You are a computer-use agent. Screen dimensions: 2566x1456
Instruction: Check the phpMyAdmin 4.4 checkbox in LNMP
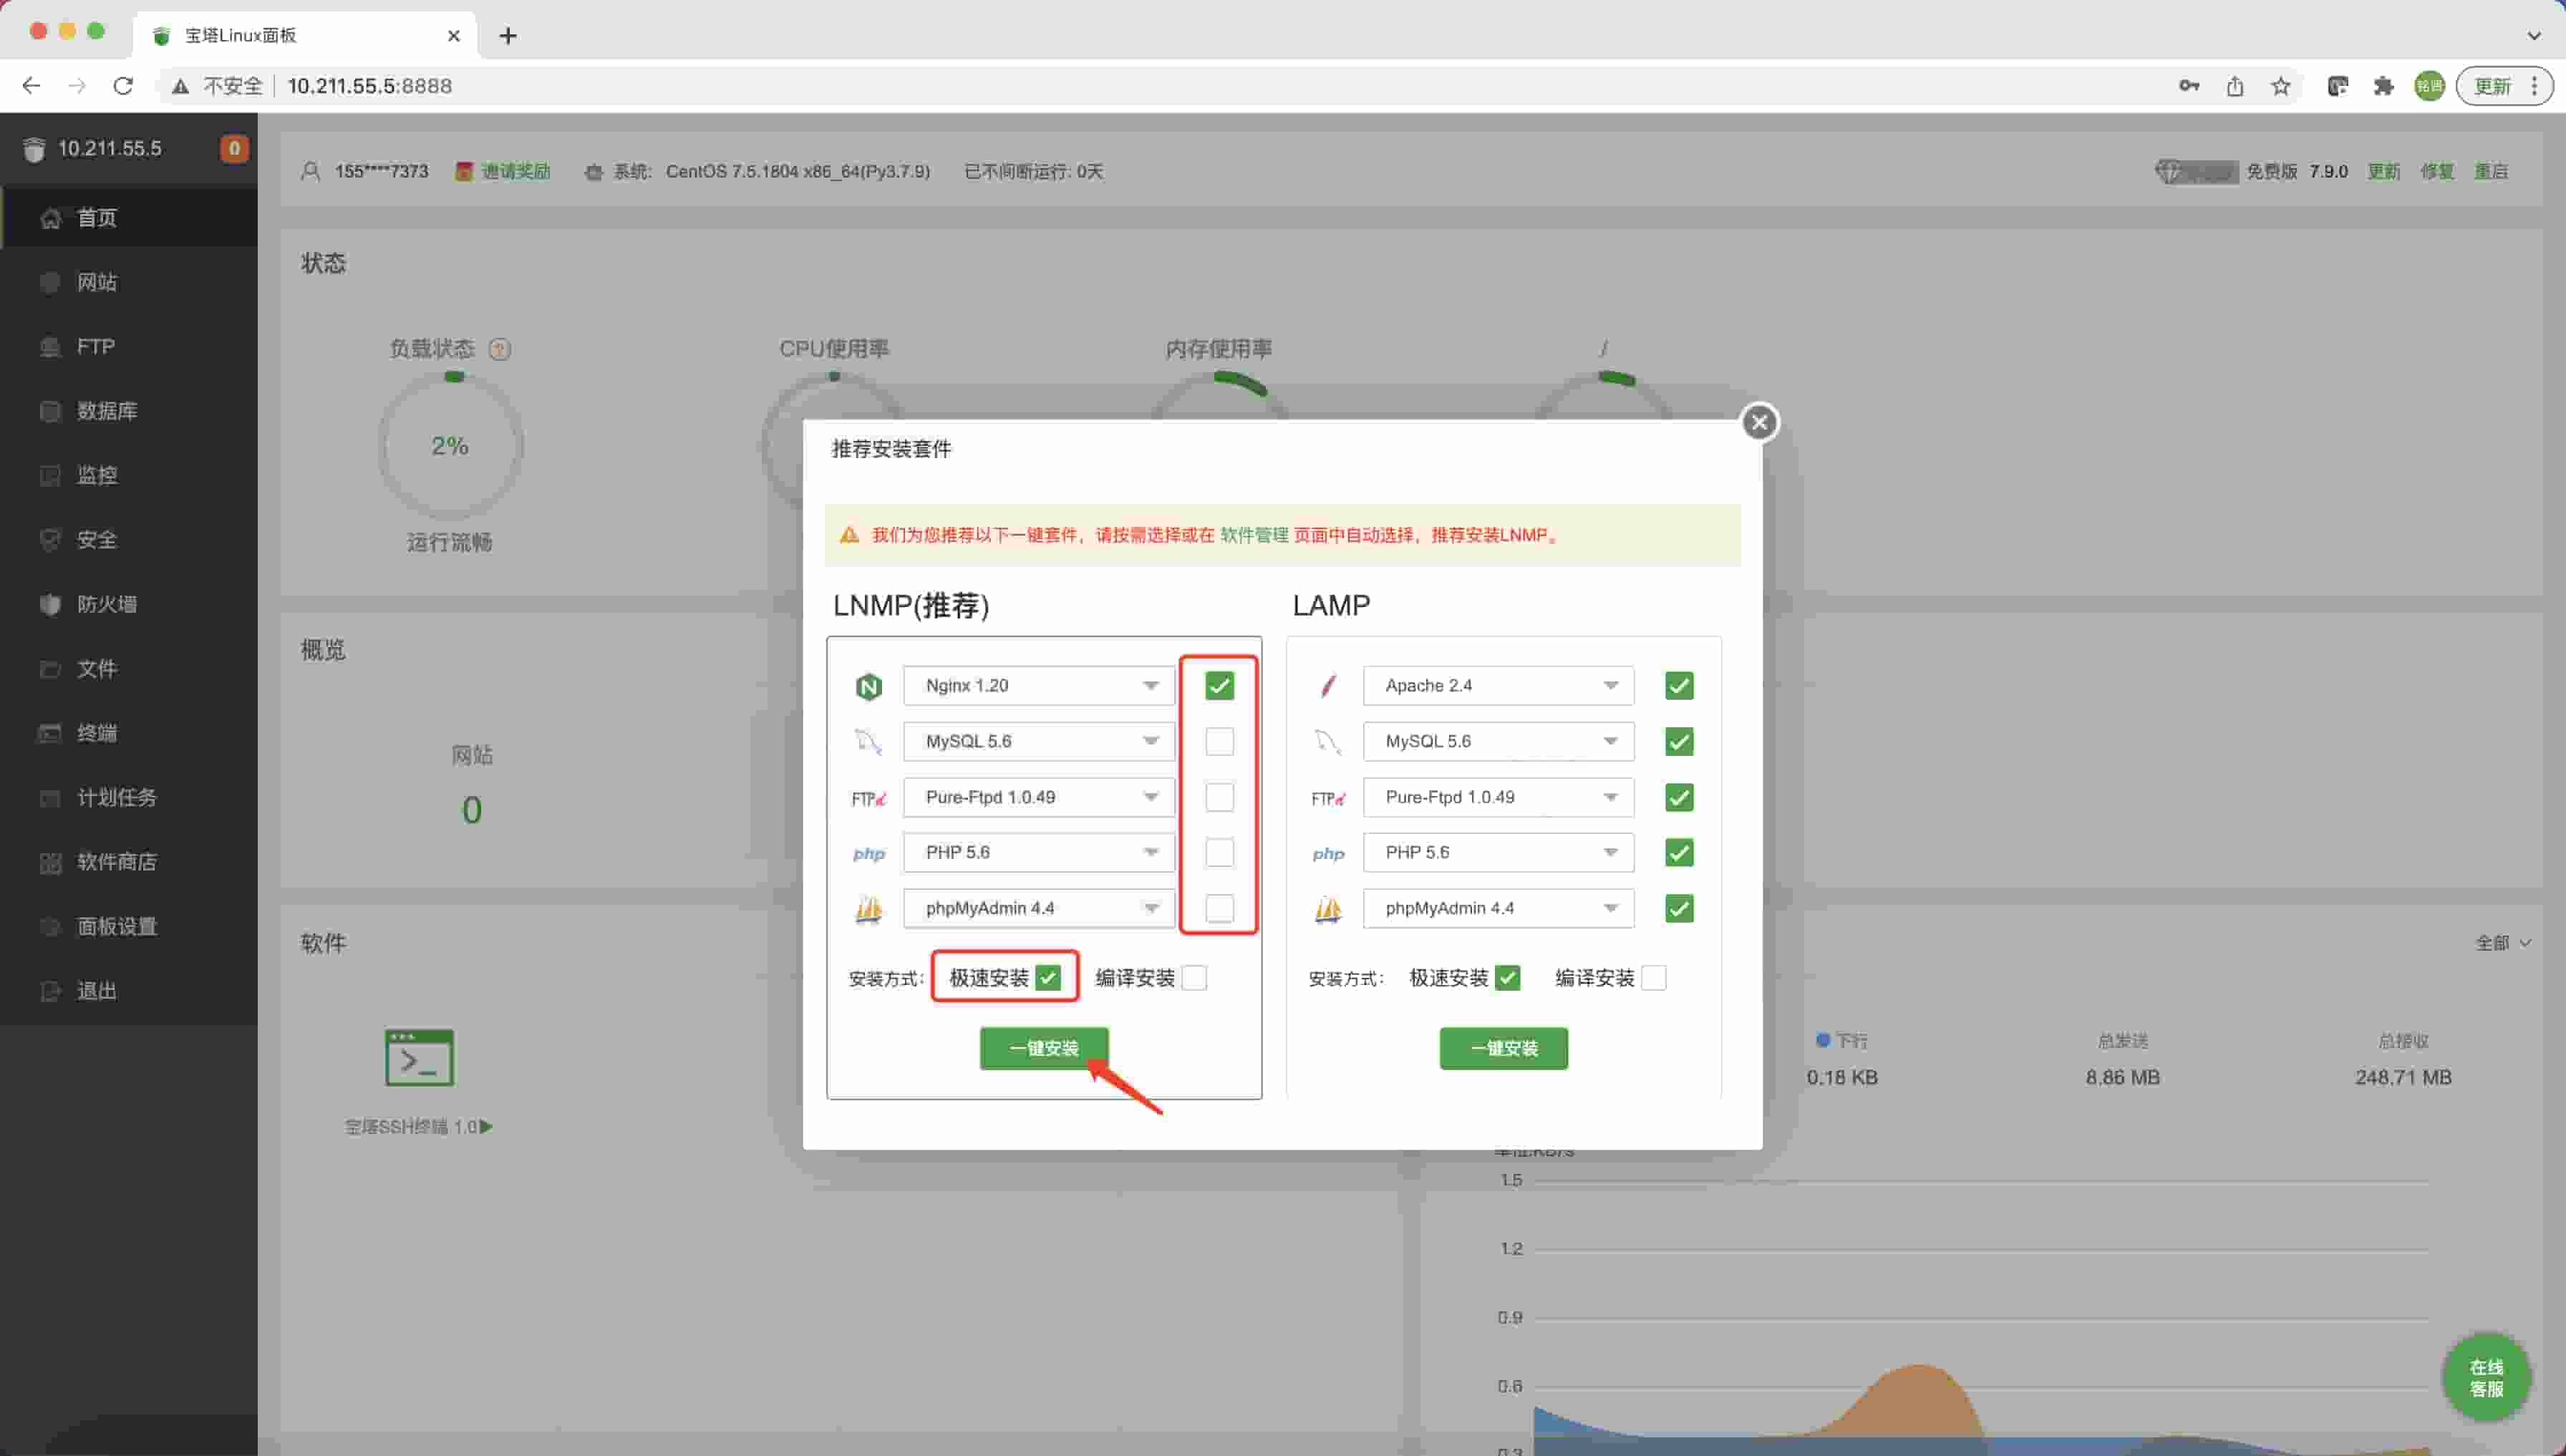coord(1219,909)
